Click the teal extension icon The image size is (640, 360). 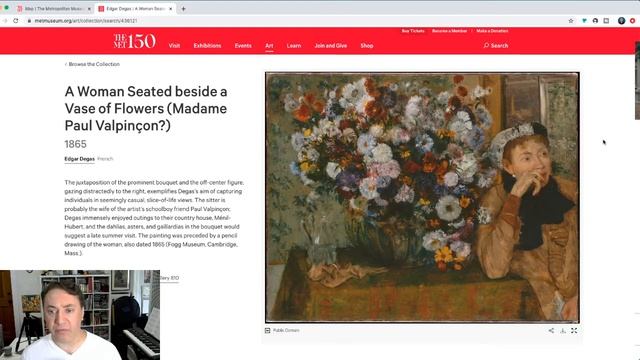(584, 21)
